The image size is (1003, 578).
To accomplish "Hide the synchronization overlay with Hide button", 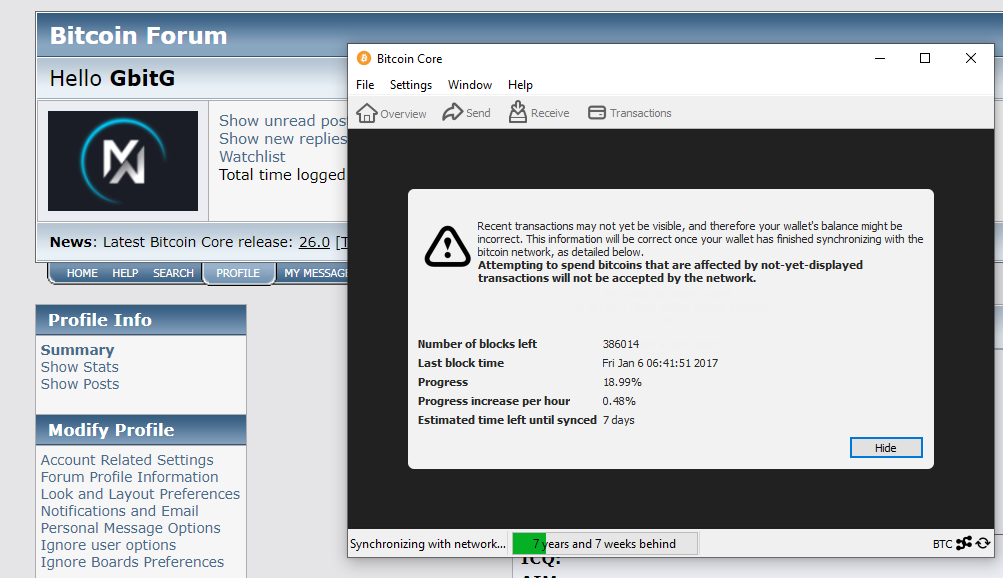I will [x=886, y=448].
